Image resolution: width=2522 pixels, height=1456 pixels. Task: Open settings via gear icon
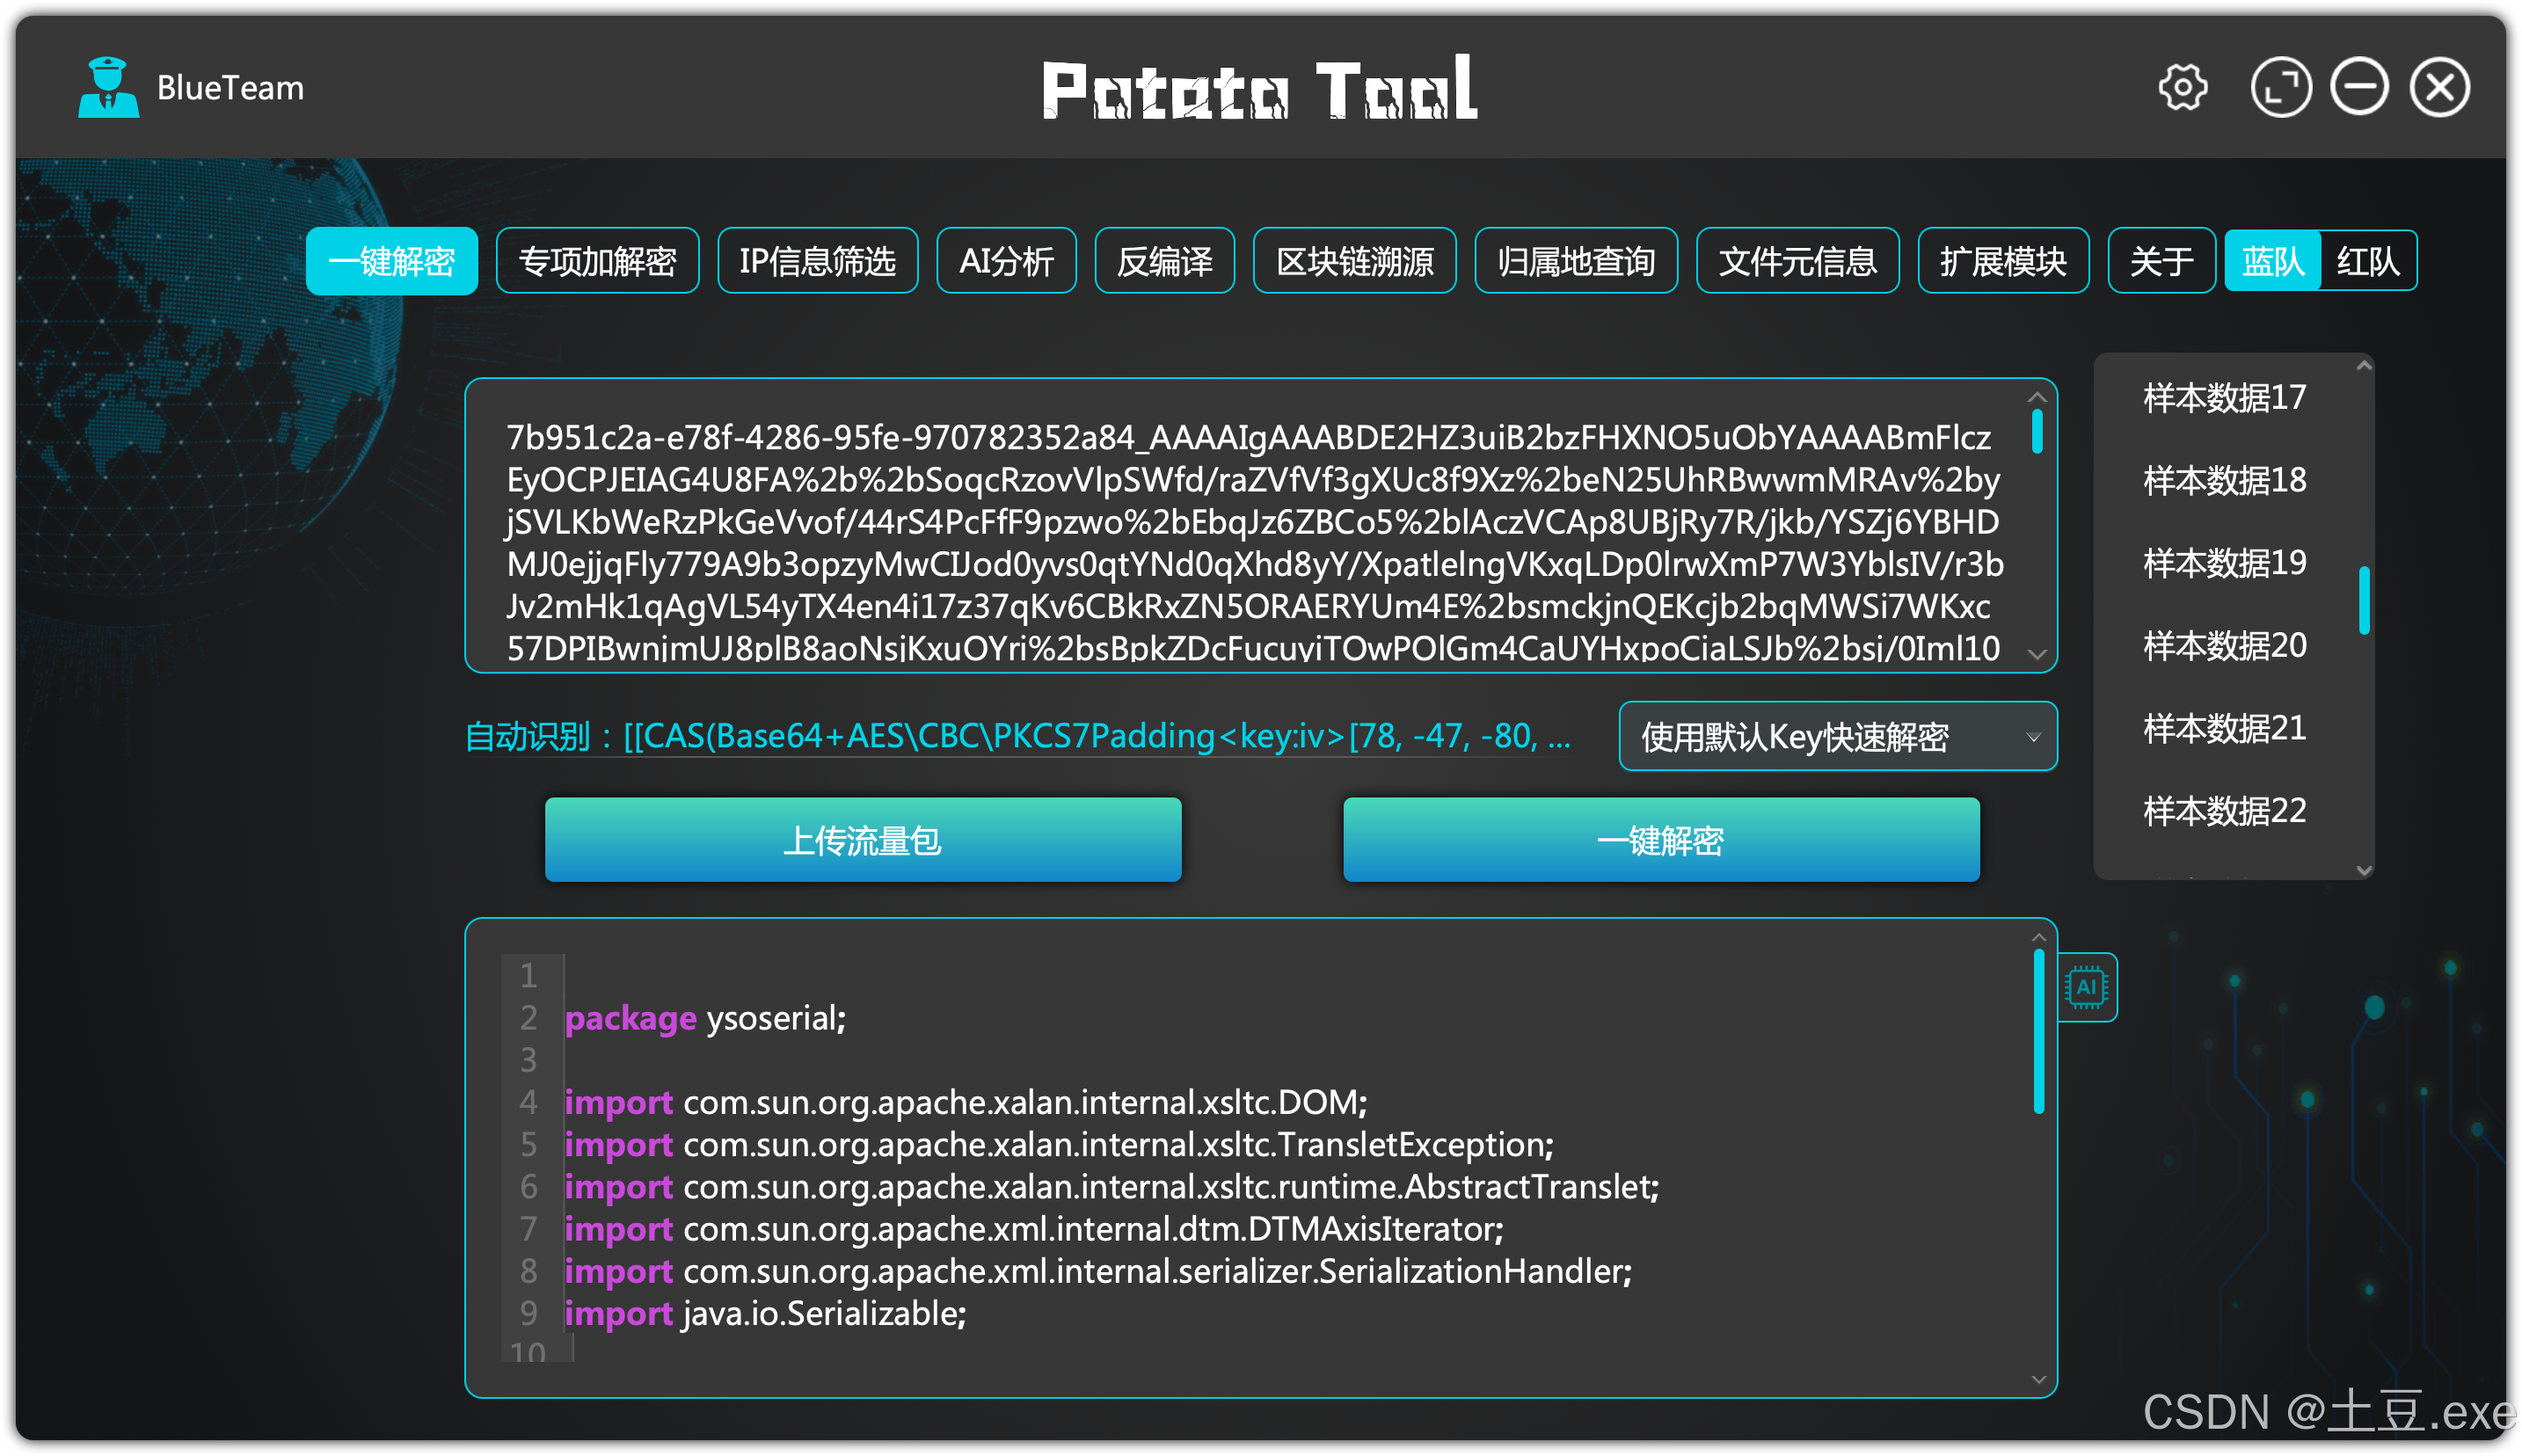pos(2181,88)
